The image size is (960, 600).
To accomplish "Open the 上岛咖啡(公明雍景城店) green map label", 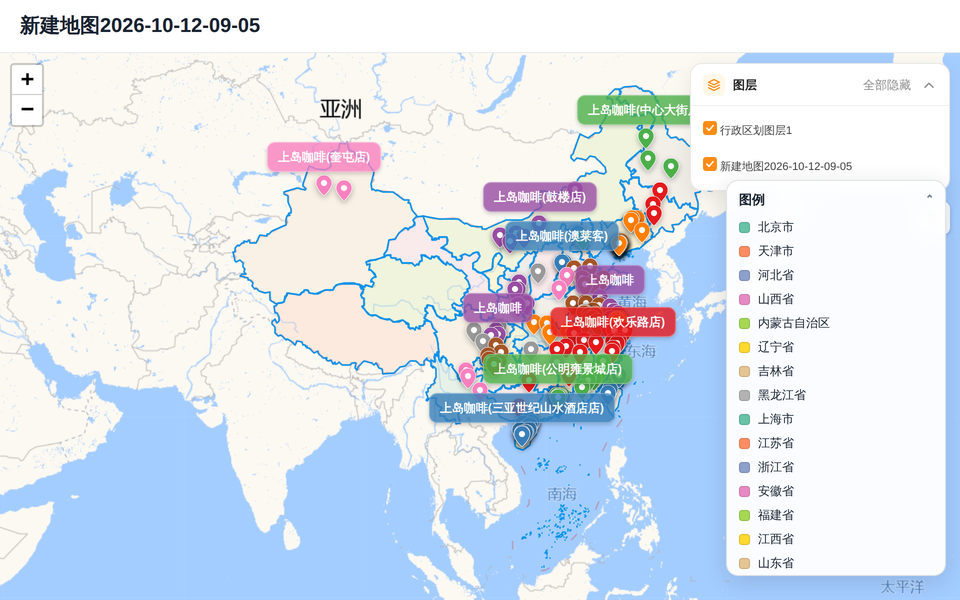I will pos(558,369).
